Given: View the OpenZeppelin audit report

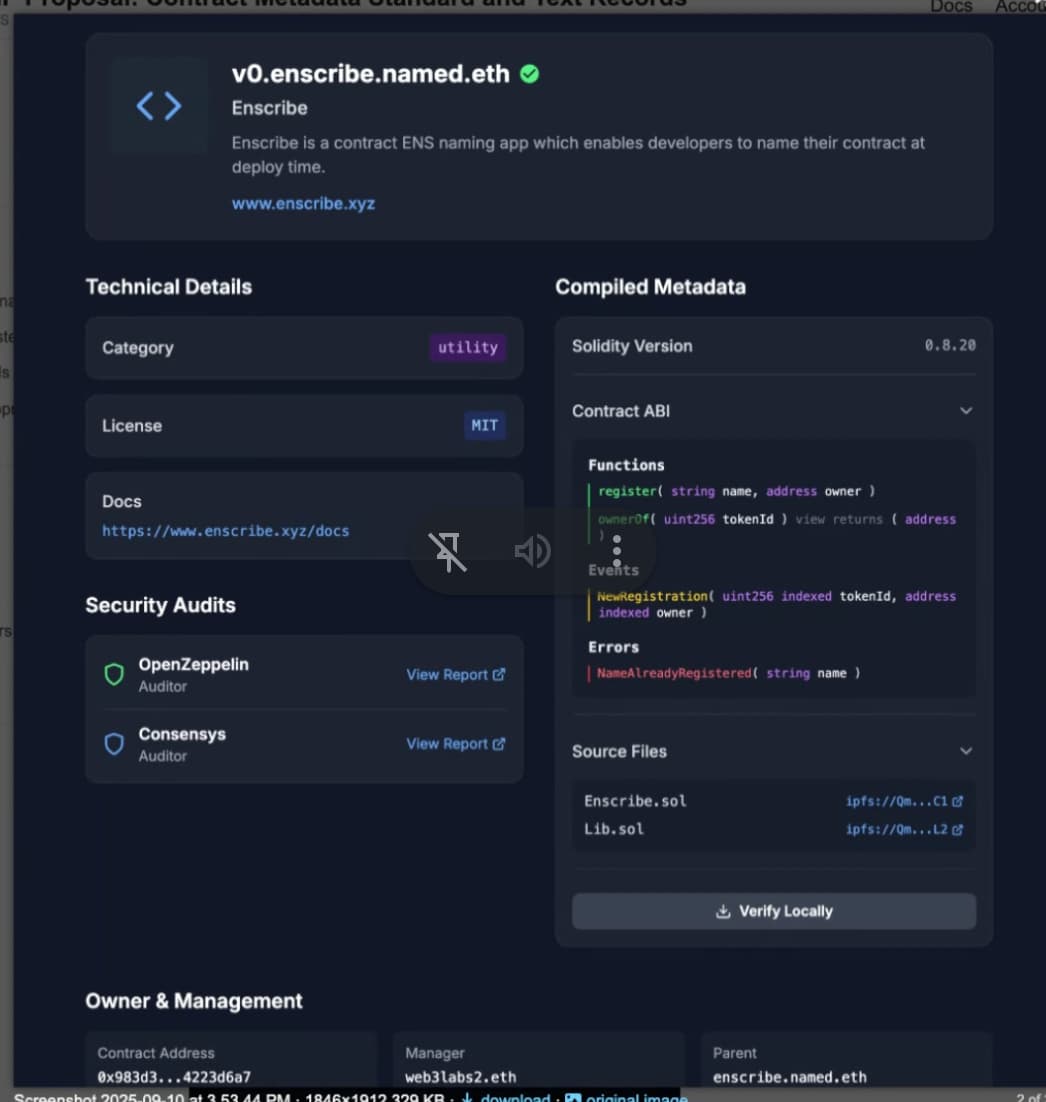Looking at the screenshot, I should [x=455, y=675].
